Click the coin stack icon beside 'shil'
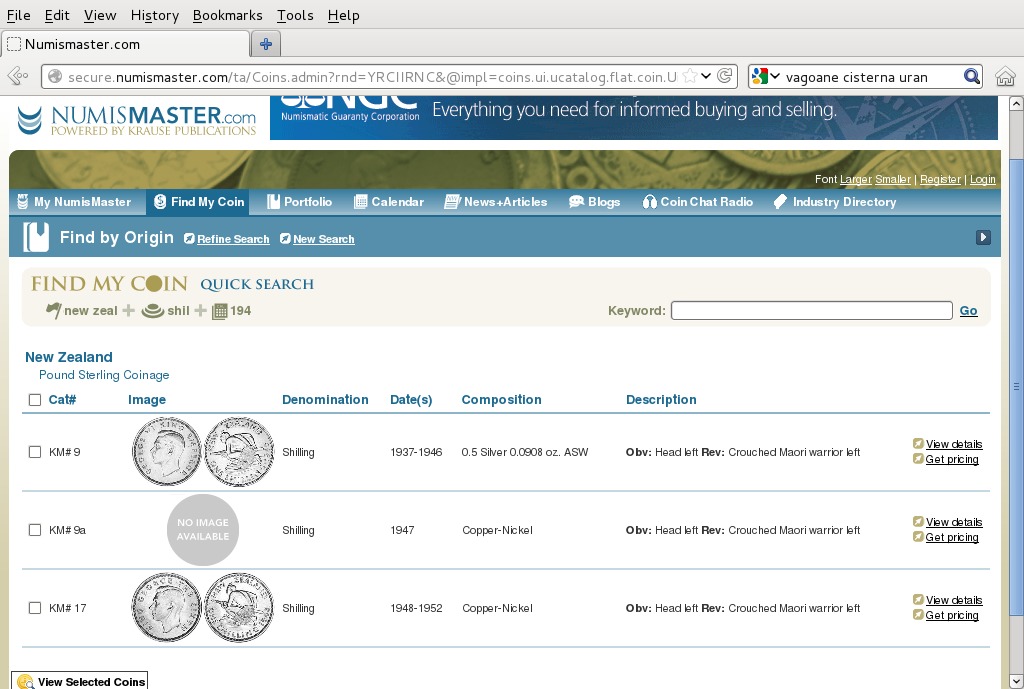Image resolution: width=1024 pixels, height=689 pixels. [153, 311]
